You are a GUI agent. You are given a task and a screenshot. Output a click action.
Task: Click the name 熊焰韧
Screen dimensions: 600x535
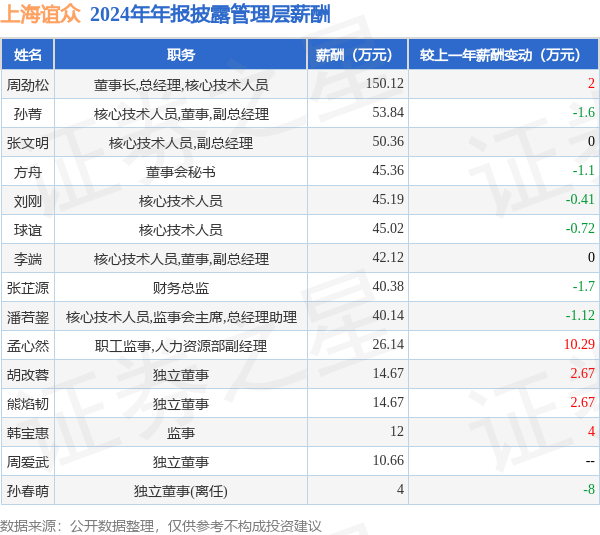[28, 404]
